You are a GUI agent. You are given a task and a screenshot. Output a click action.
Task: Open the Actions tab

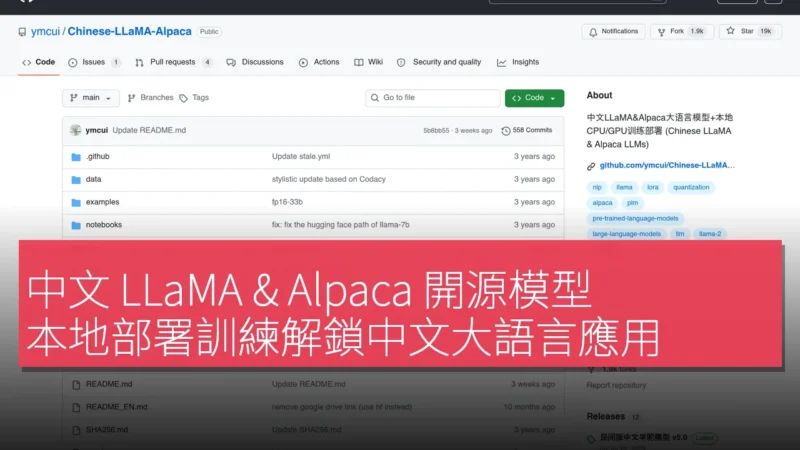tap(319, 62)
